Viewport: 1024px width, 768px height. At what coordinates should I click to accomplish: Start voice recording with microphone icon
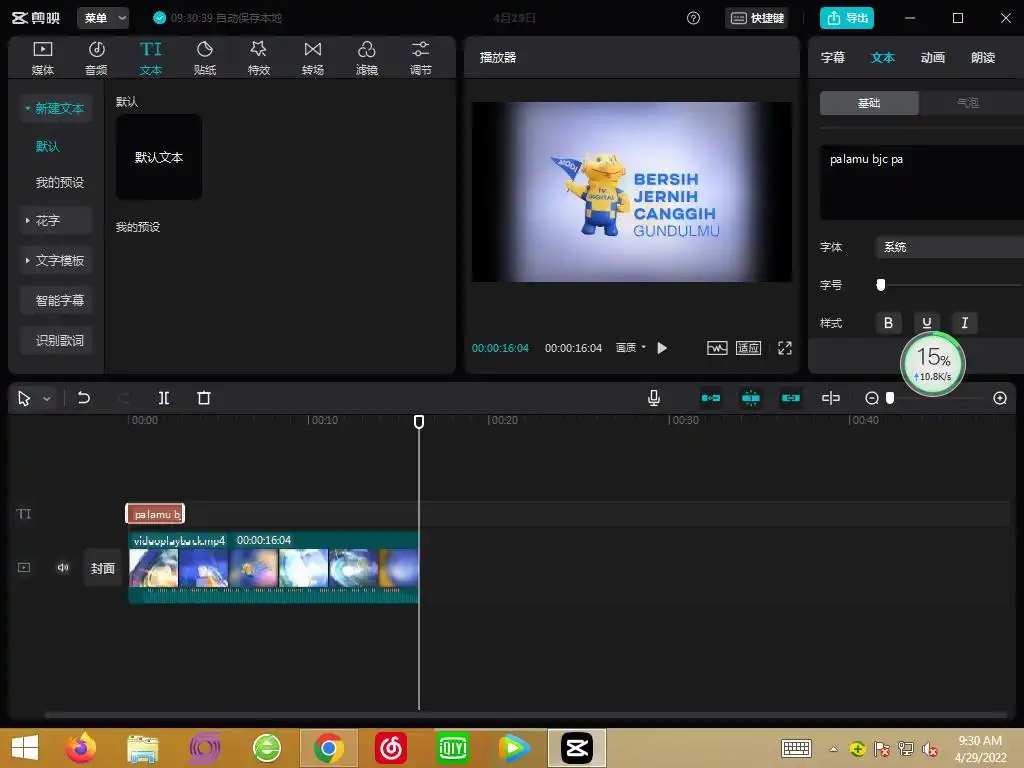[x=654, y=398]
